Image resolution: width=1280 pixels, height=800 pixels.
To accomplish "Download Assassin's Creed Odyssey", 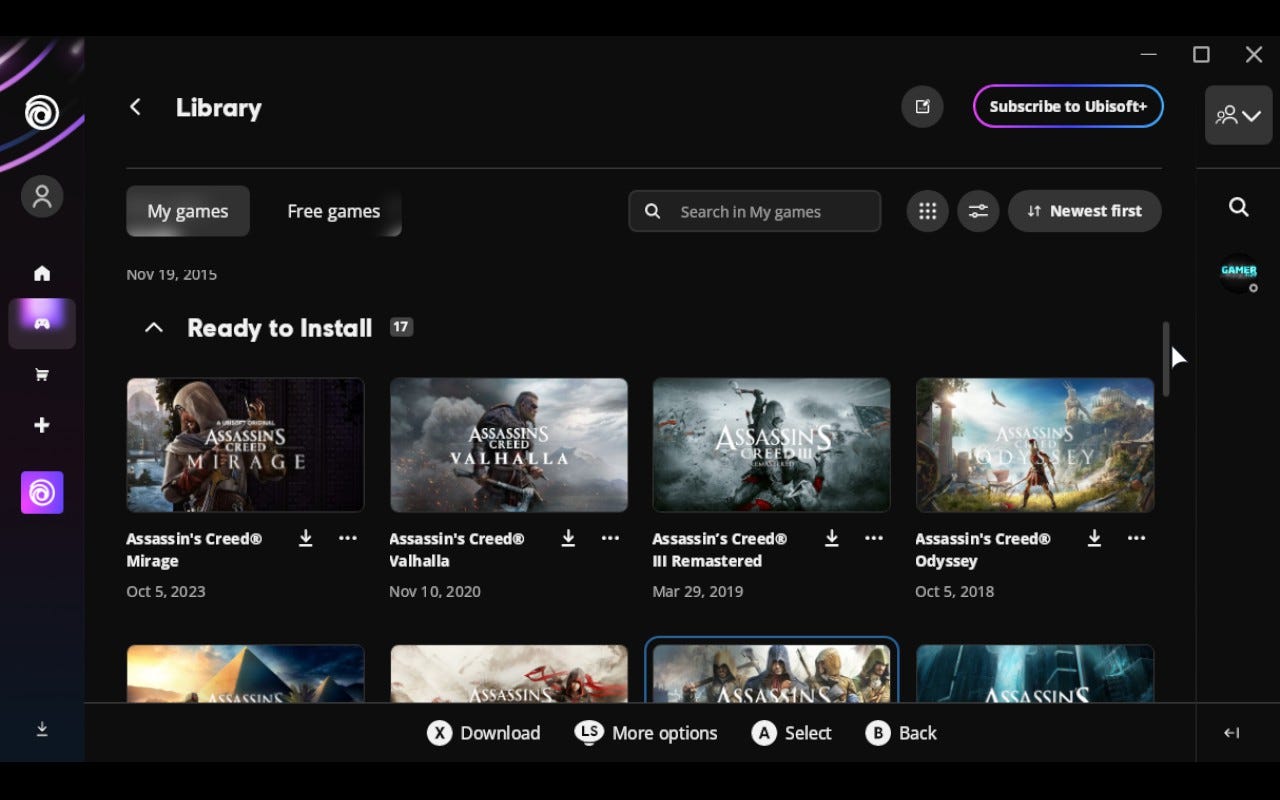I will 1094,538.
